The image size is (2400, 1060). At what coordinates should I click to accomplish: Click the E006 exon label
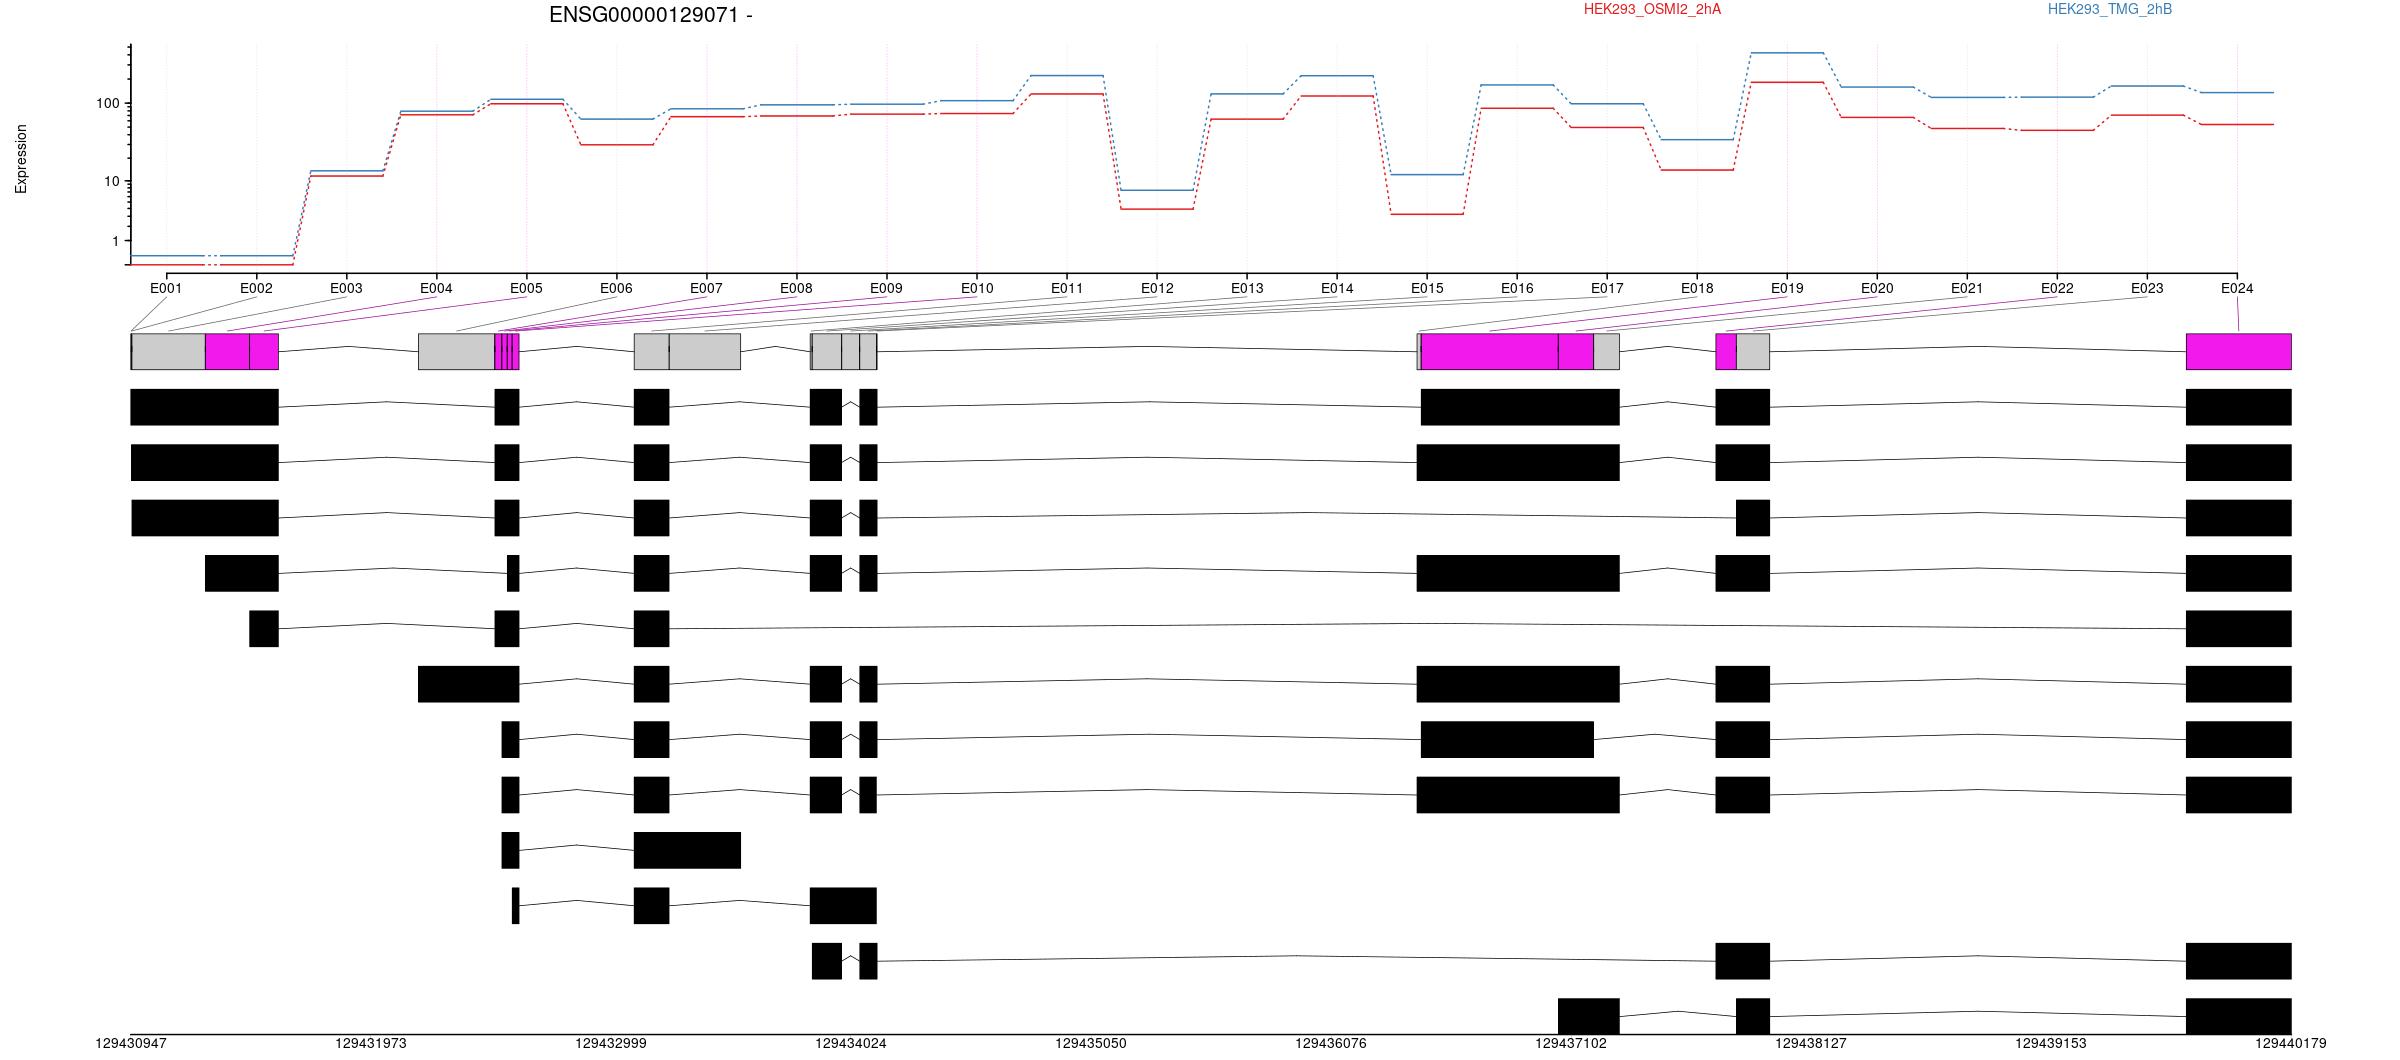click(x=616, y=288)
